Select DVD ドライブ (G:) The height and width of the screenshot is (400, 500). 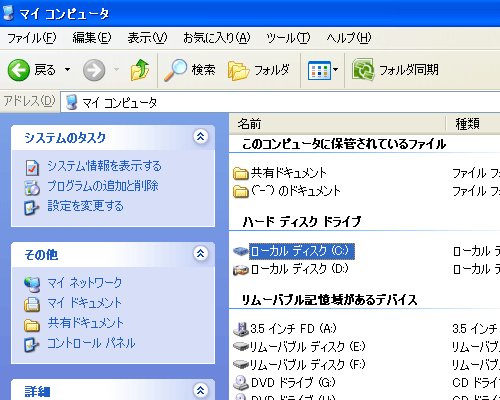click(293, 382)
